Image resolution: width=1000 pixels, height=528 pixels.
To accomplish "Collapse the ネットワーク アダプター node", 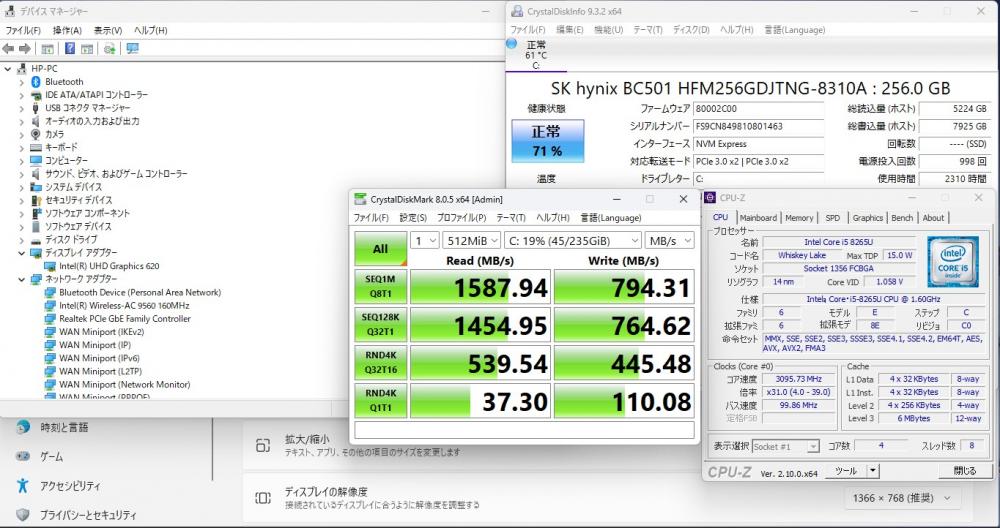I will [x=22, y=279].
